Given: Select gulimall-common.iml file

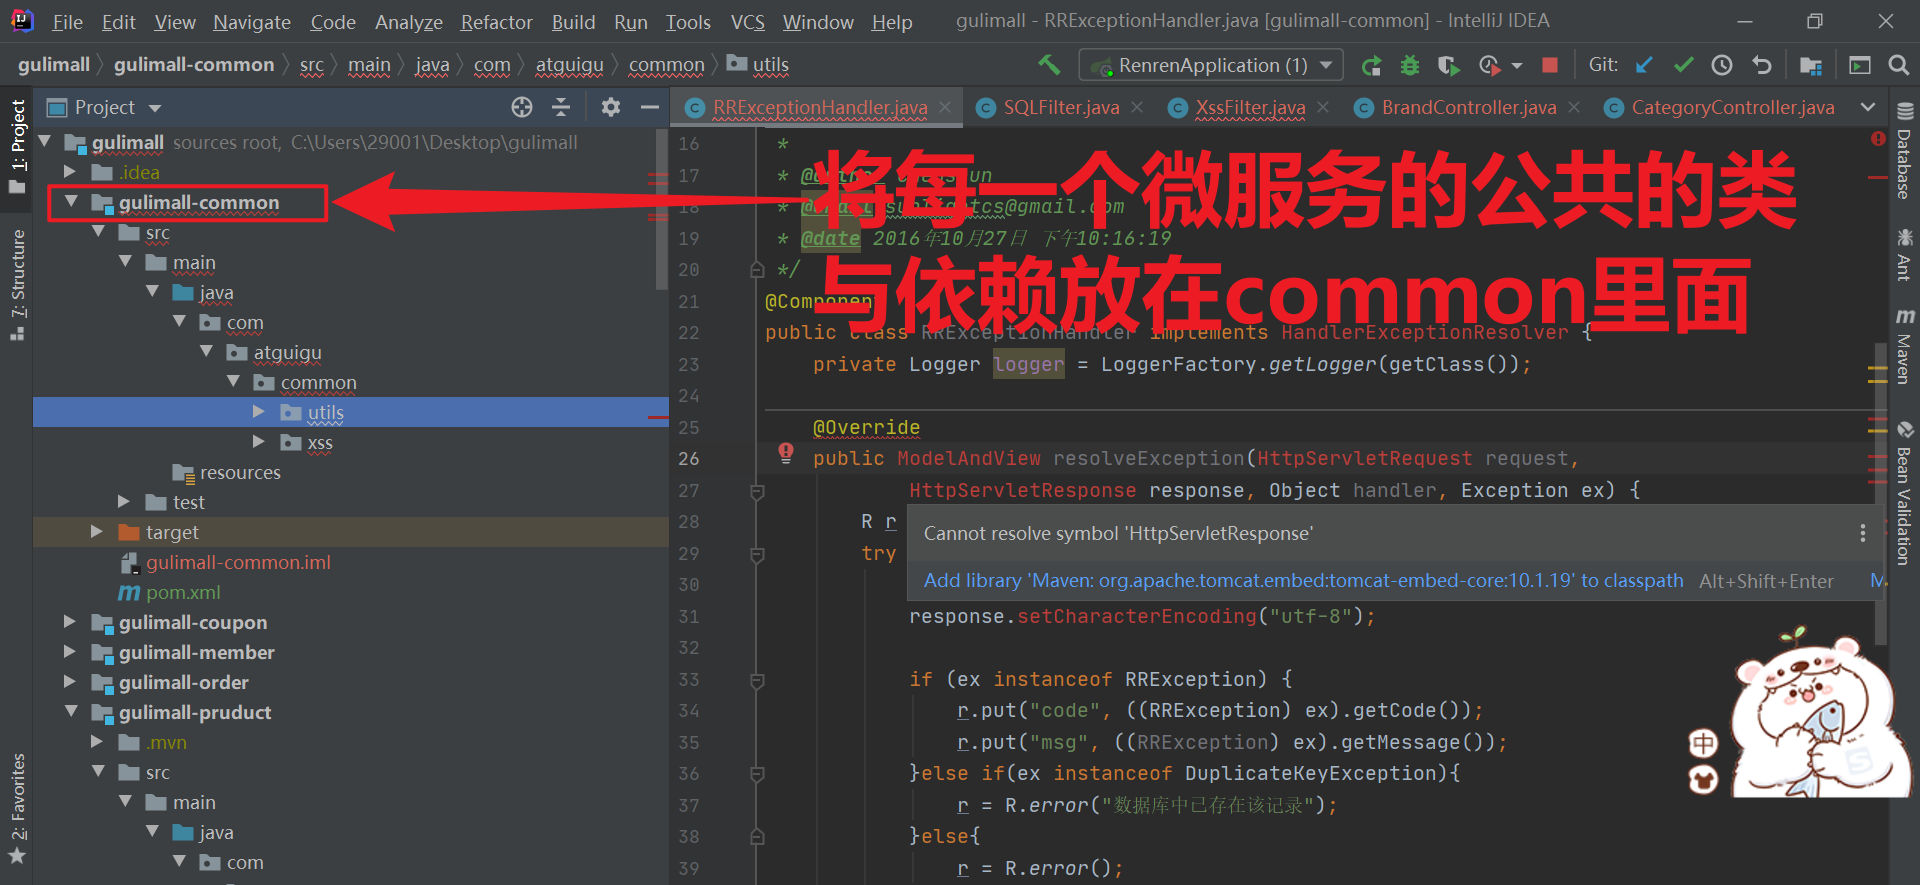Looking at the screenshot, I should pos(238,562).
